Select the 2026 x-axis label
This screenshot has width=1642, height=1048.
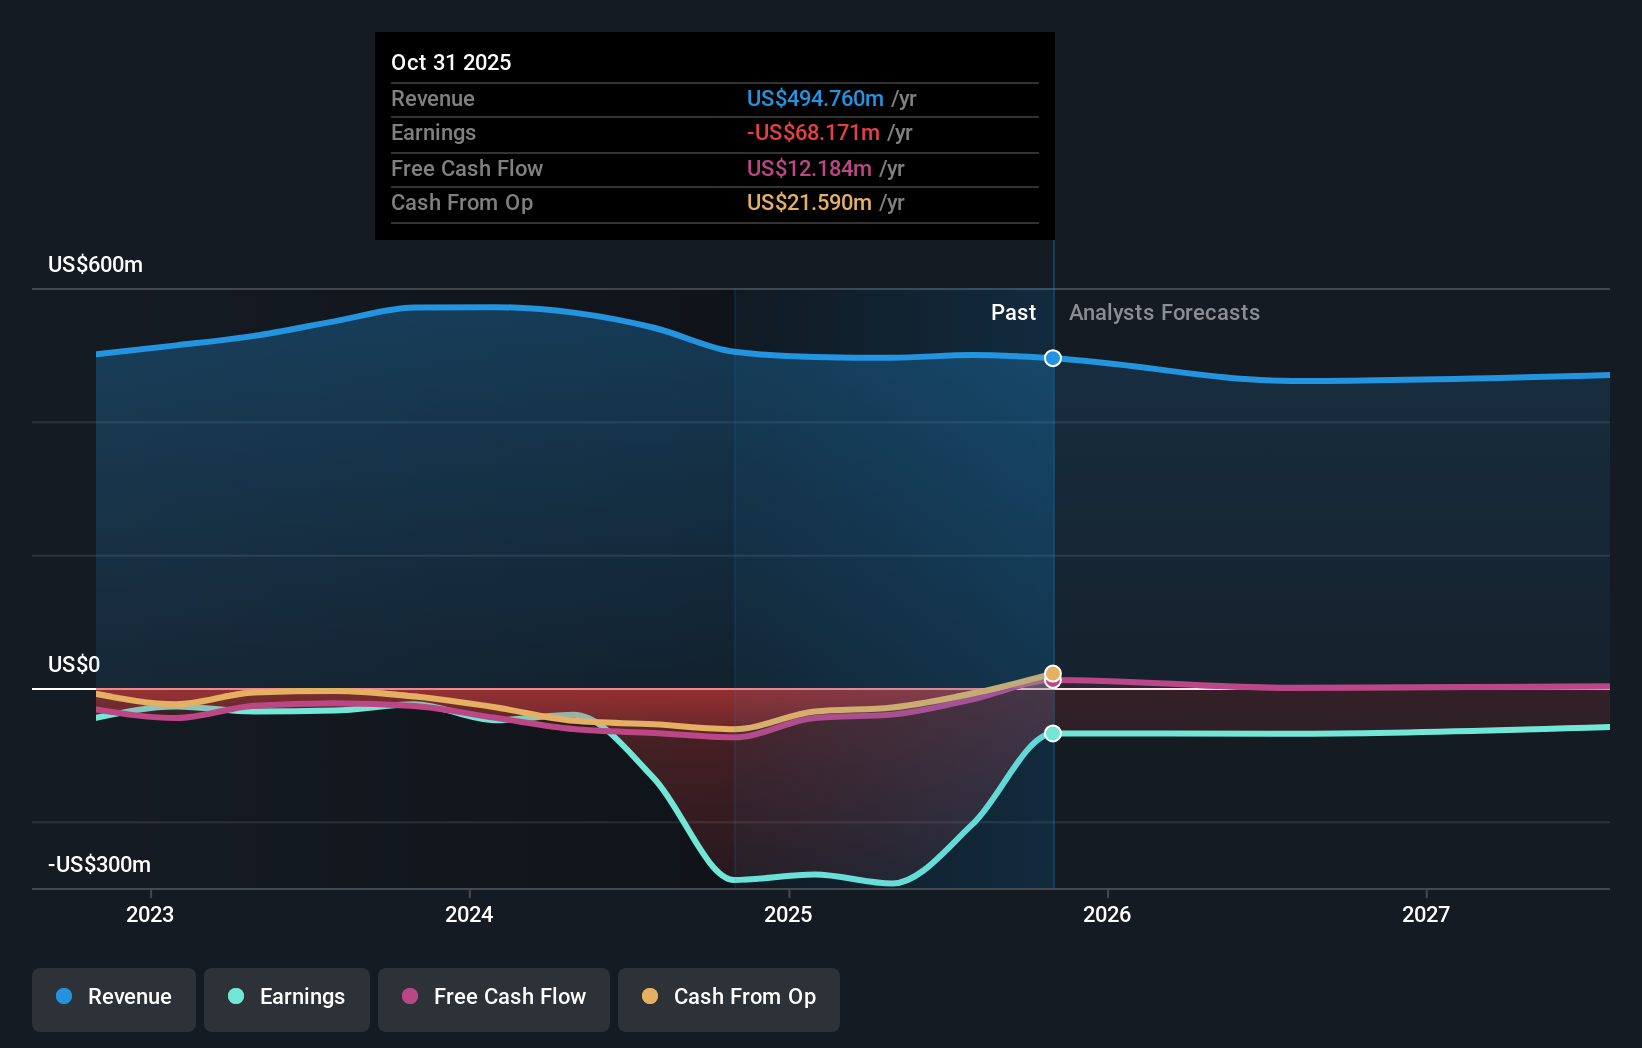click(x=1107, y=914)
